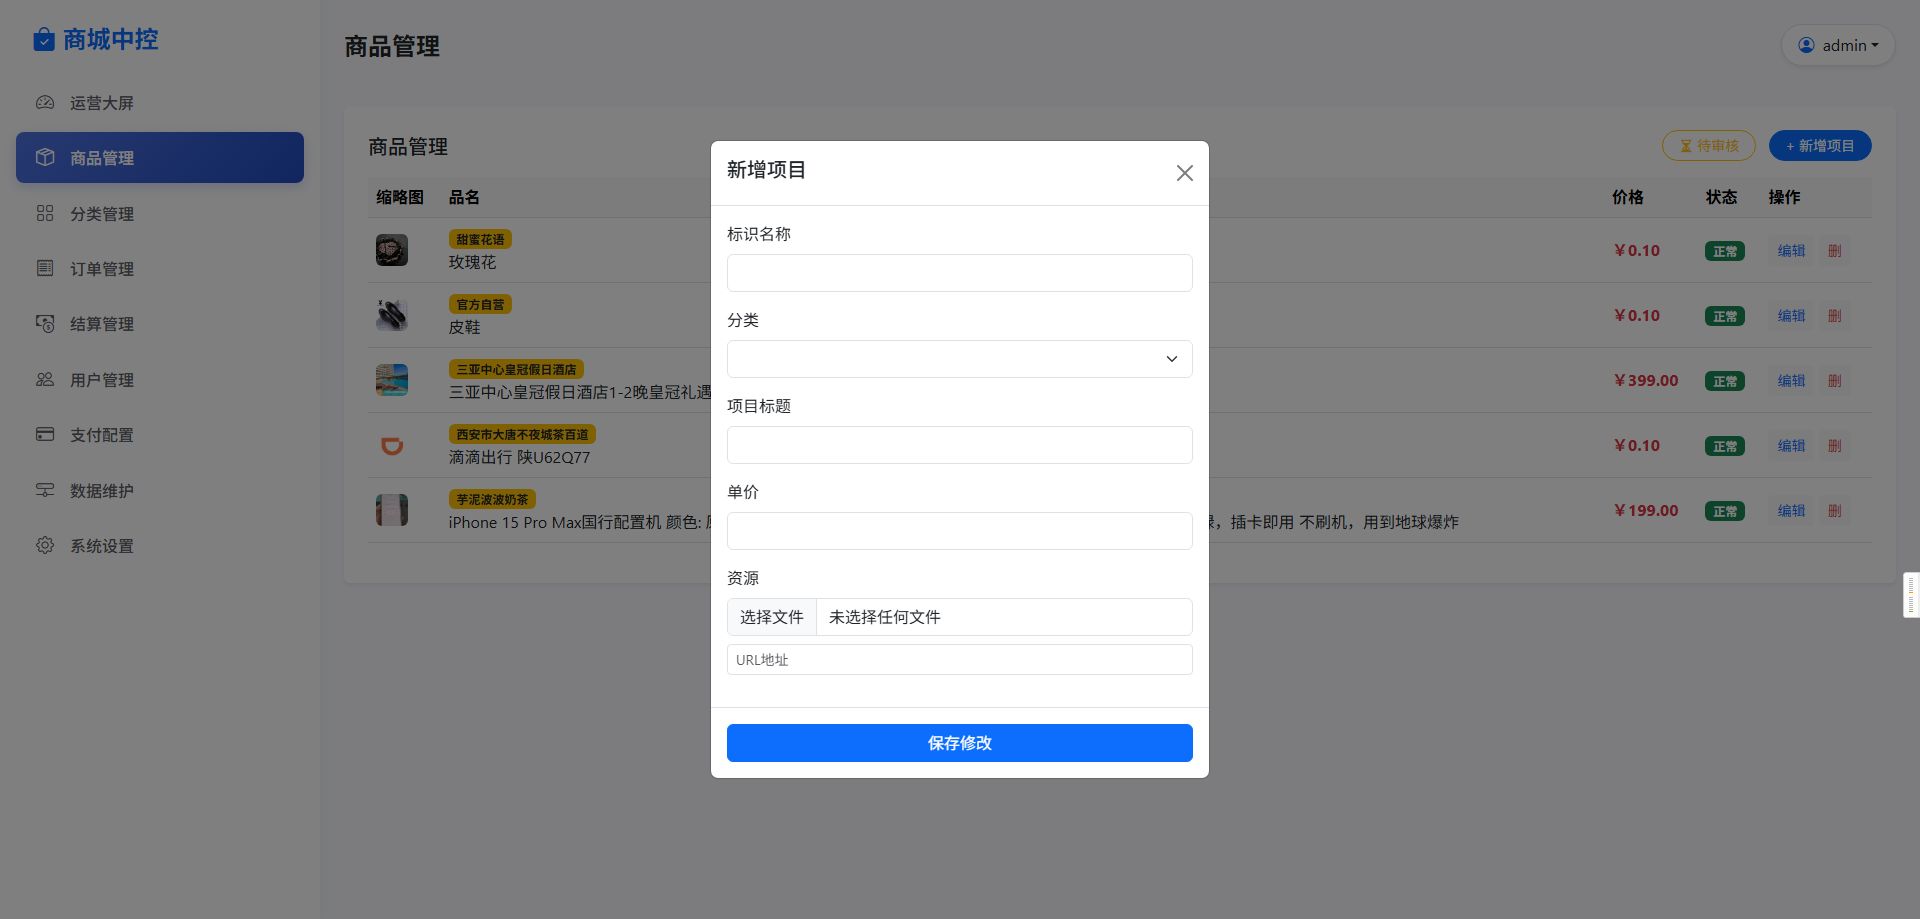Edit the 三亚中心皇冠假日酒店 row

click(1791, 381)
